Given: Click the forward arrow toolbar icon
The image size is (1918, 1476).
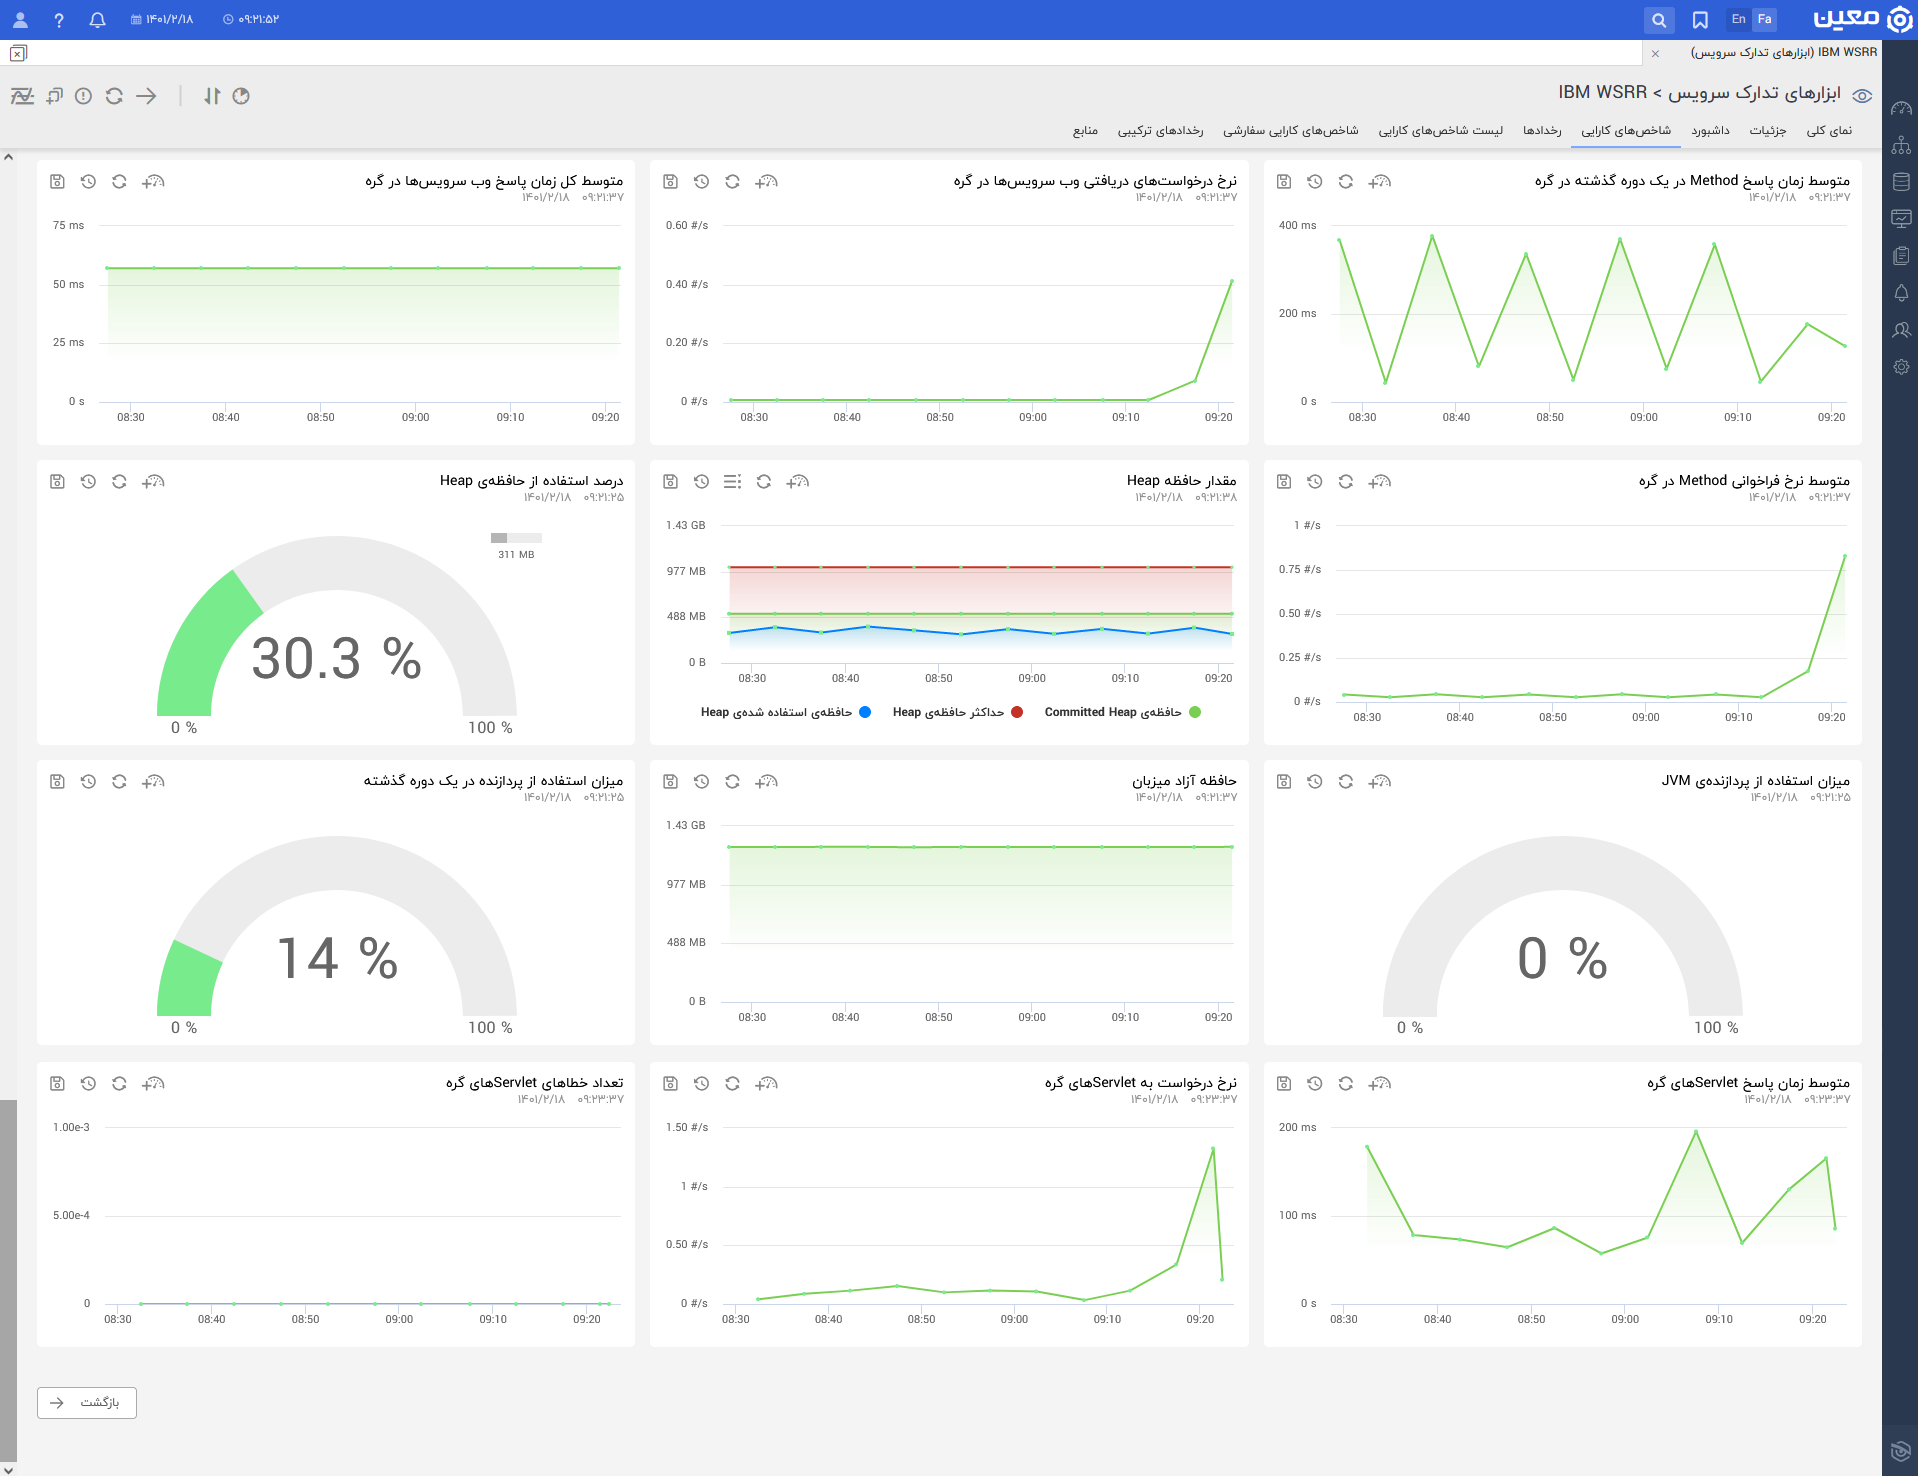Looking at the screenshot, I should [146, 96].
